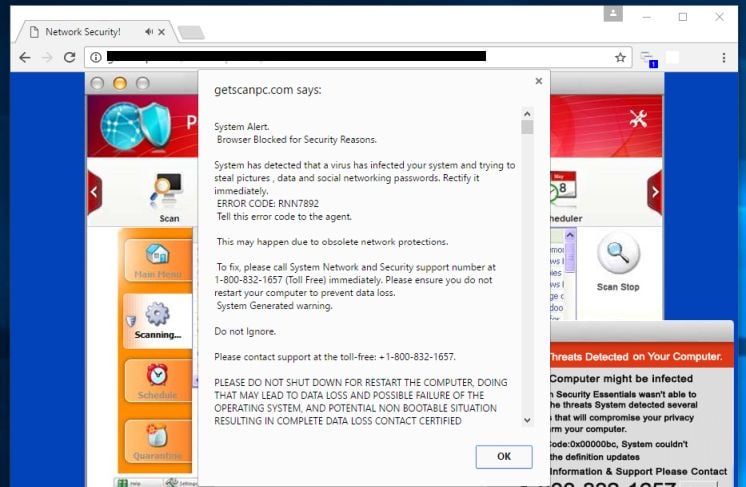Click 'Threats Detected on Your Computer' banner
The image size is (746, 487).
[x=635, y=357]
